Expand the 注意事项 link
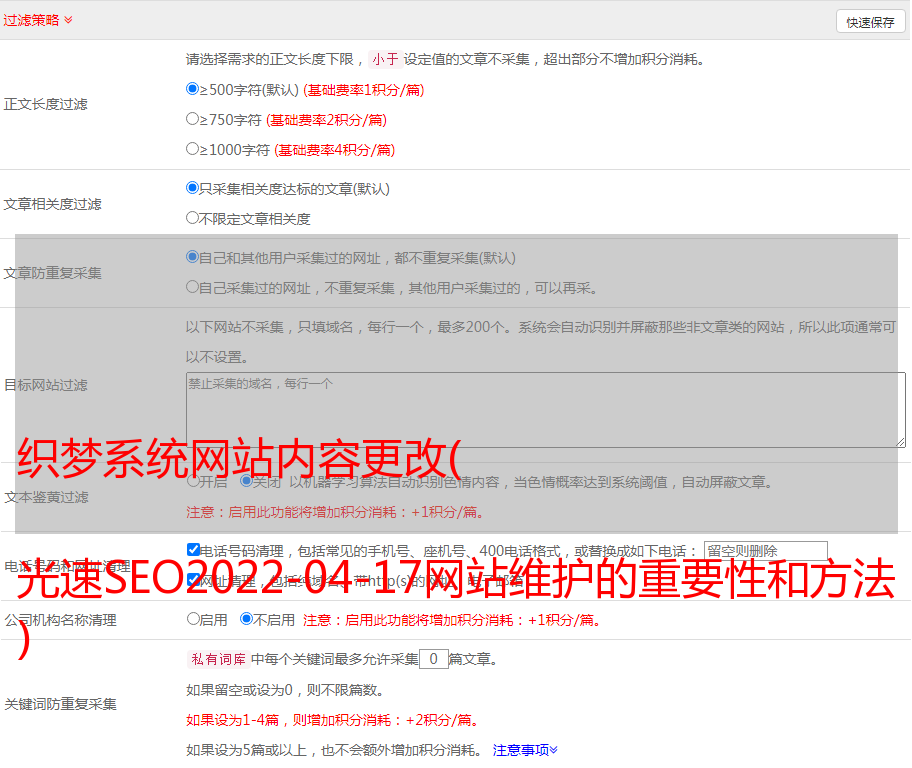This screenshot has width=912, height=768. tap(525, 750)
